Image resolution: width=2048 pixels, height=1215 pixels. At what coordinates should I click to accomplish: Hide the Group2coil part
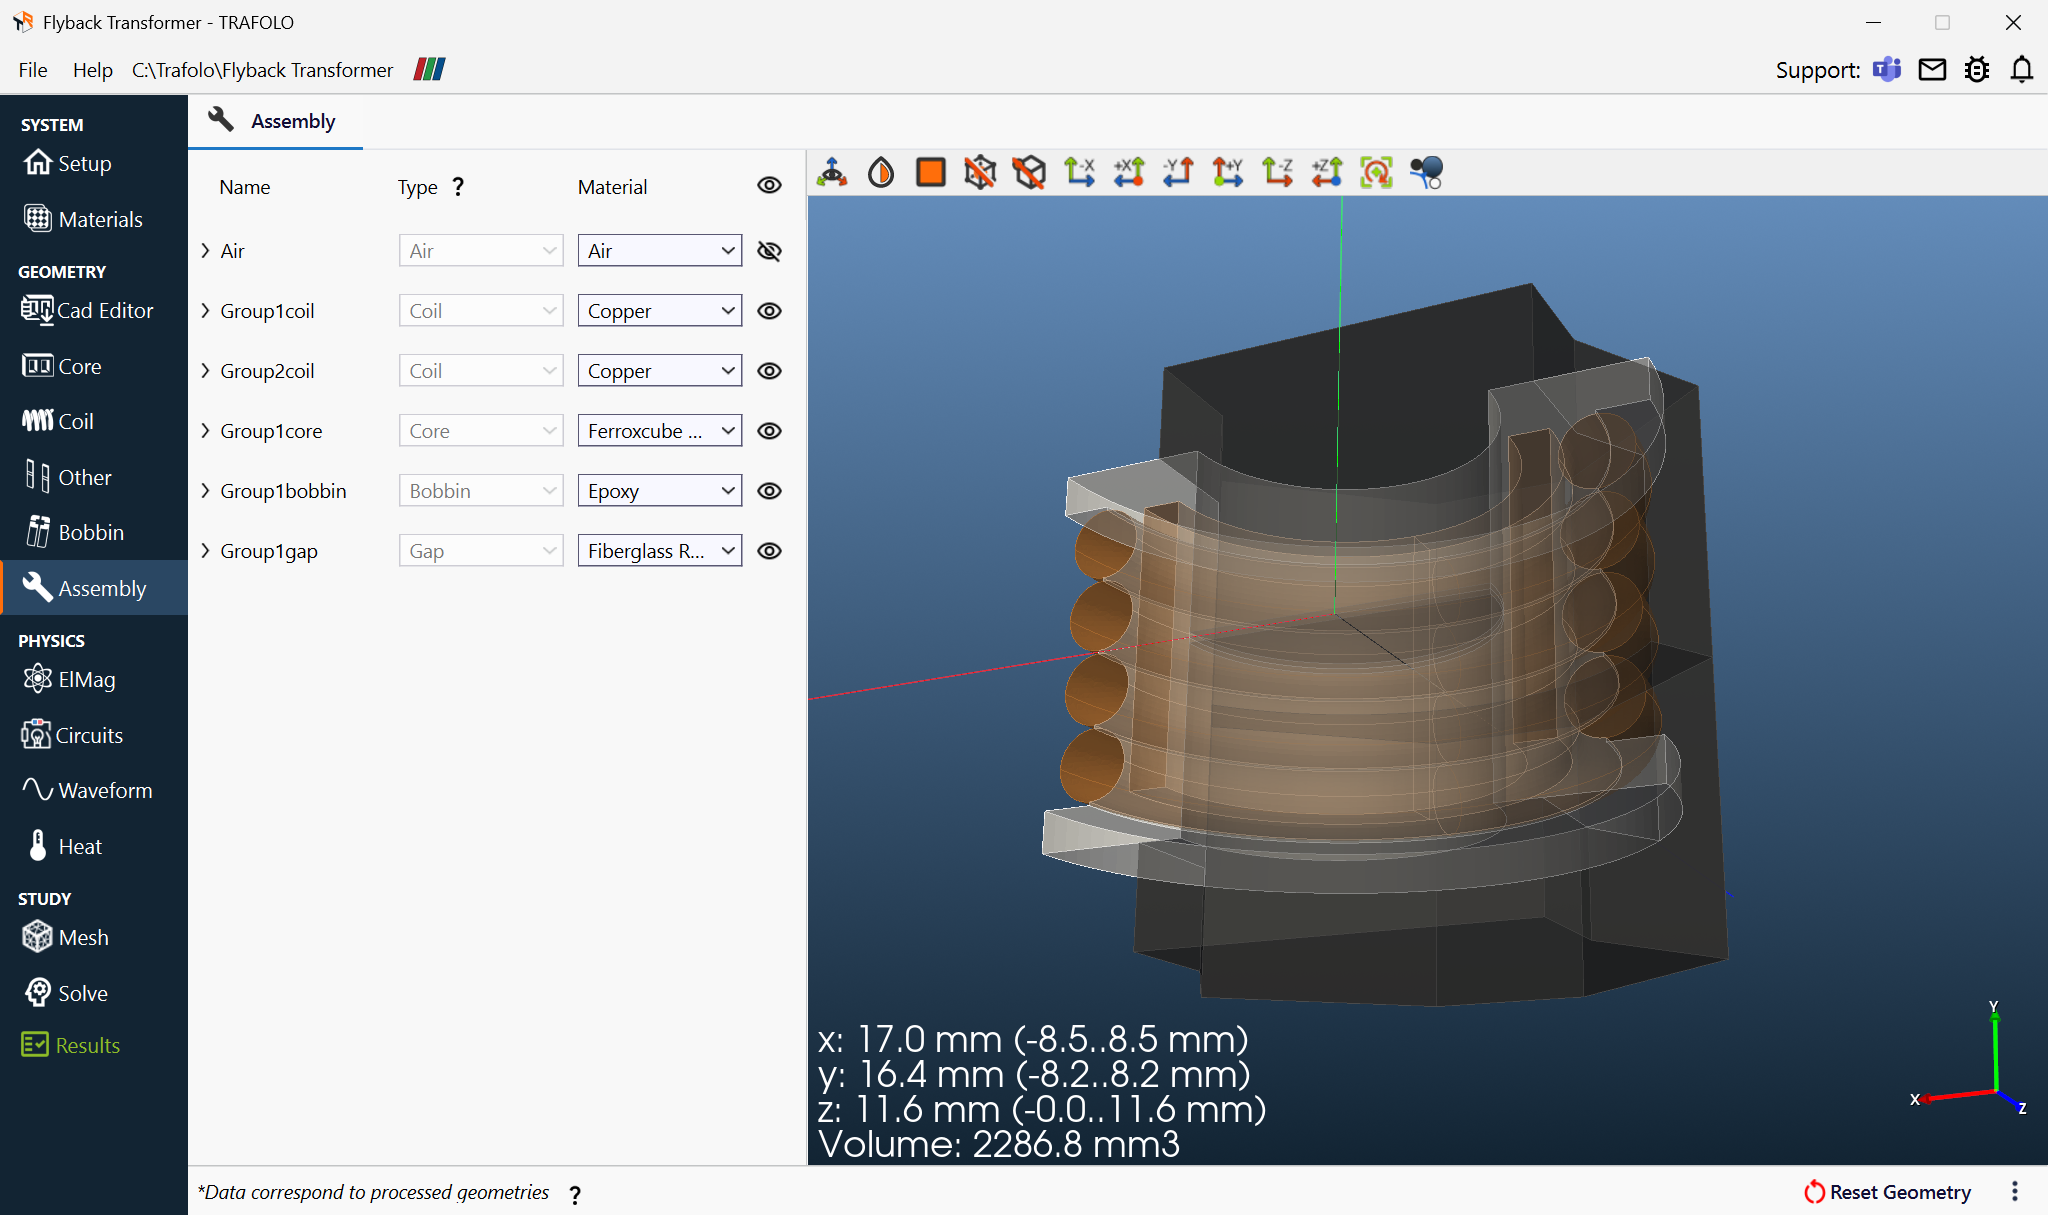[x=769, y=371]
